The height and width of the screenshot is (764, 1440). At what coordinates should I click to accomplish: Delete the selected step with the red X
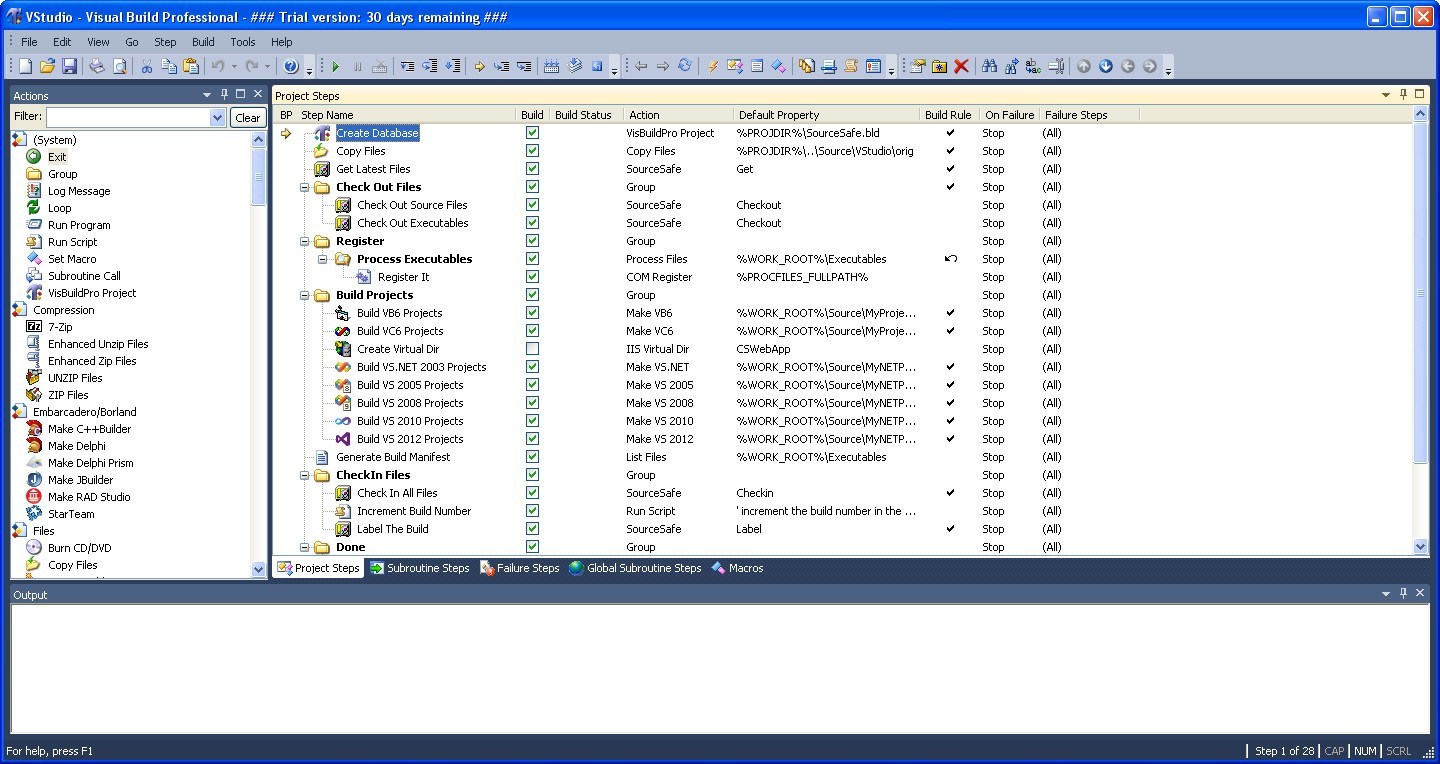point(961,66)
